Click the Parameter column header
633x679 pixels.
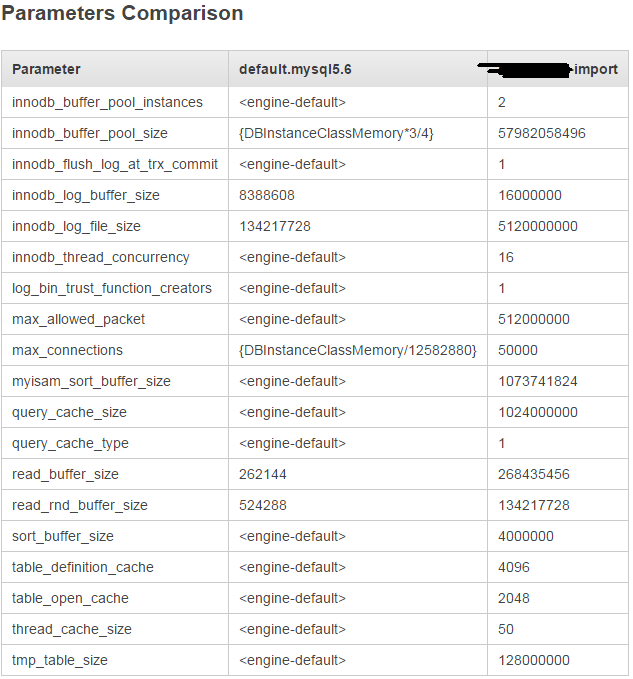coord(46,69)
